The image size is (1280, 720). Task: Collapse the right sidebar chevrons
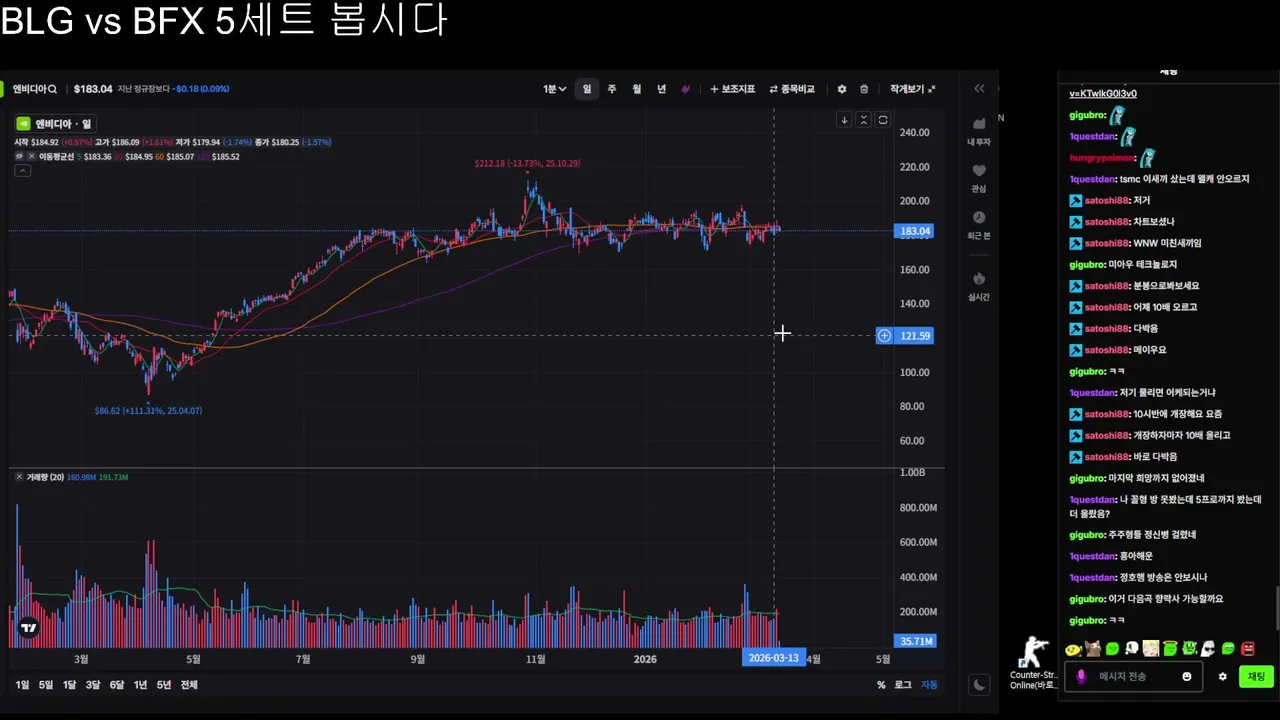click(x=979, y=89)
